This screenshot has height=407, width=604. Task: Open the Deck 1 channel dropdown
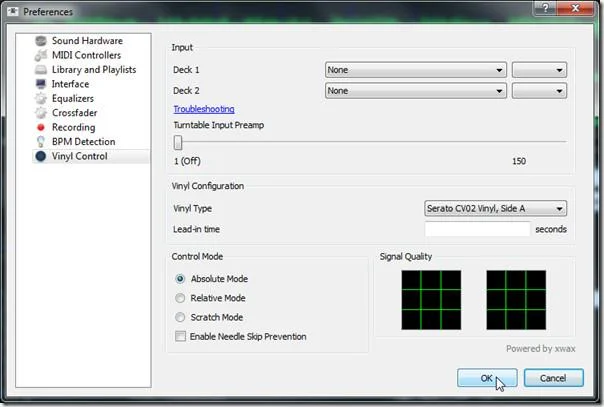click(539, 70)
